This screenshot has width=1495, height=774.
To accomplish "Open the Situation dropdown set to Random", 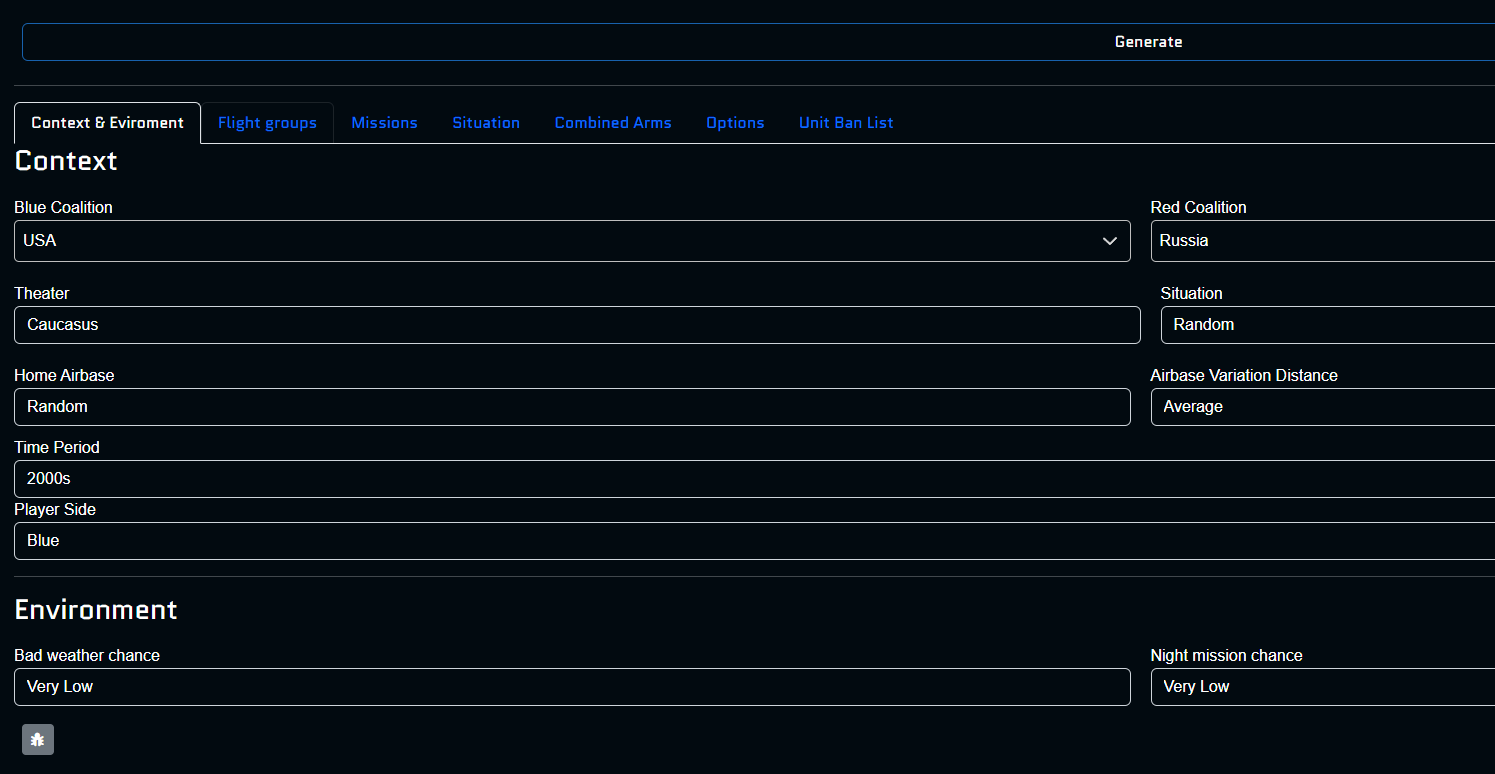I will [x=1328, y=325].
